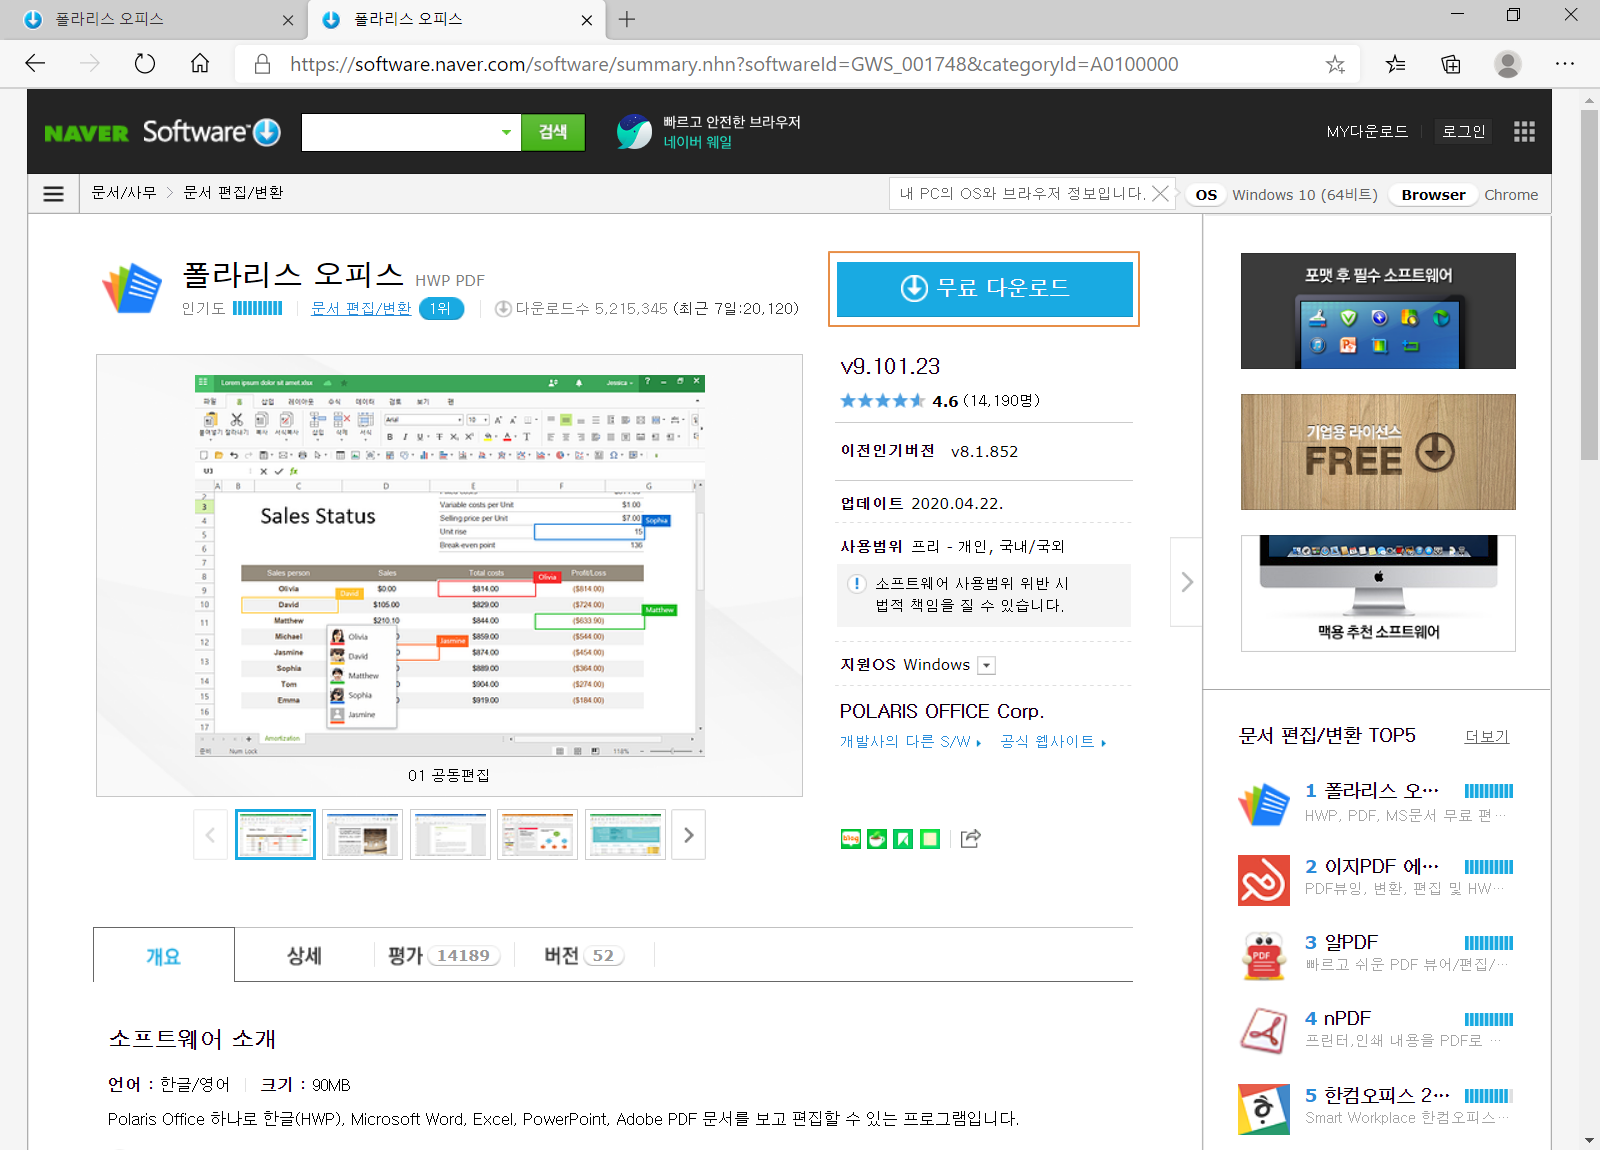
Task: Open the 공식 웹사이트 link
Action: pyautogui.click(x=1053, y=742)
